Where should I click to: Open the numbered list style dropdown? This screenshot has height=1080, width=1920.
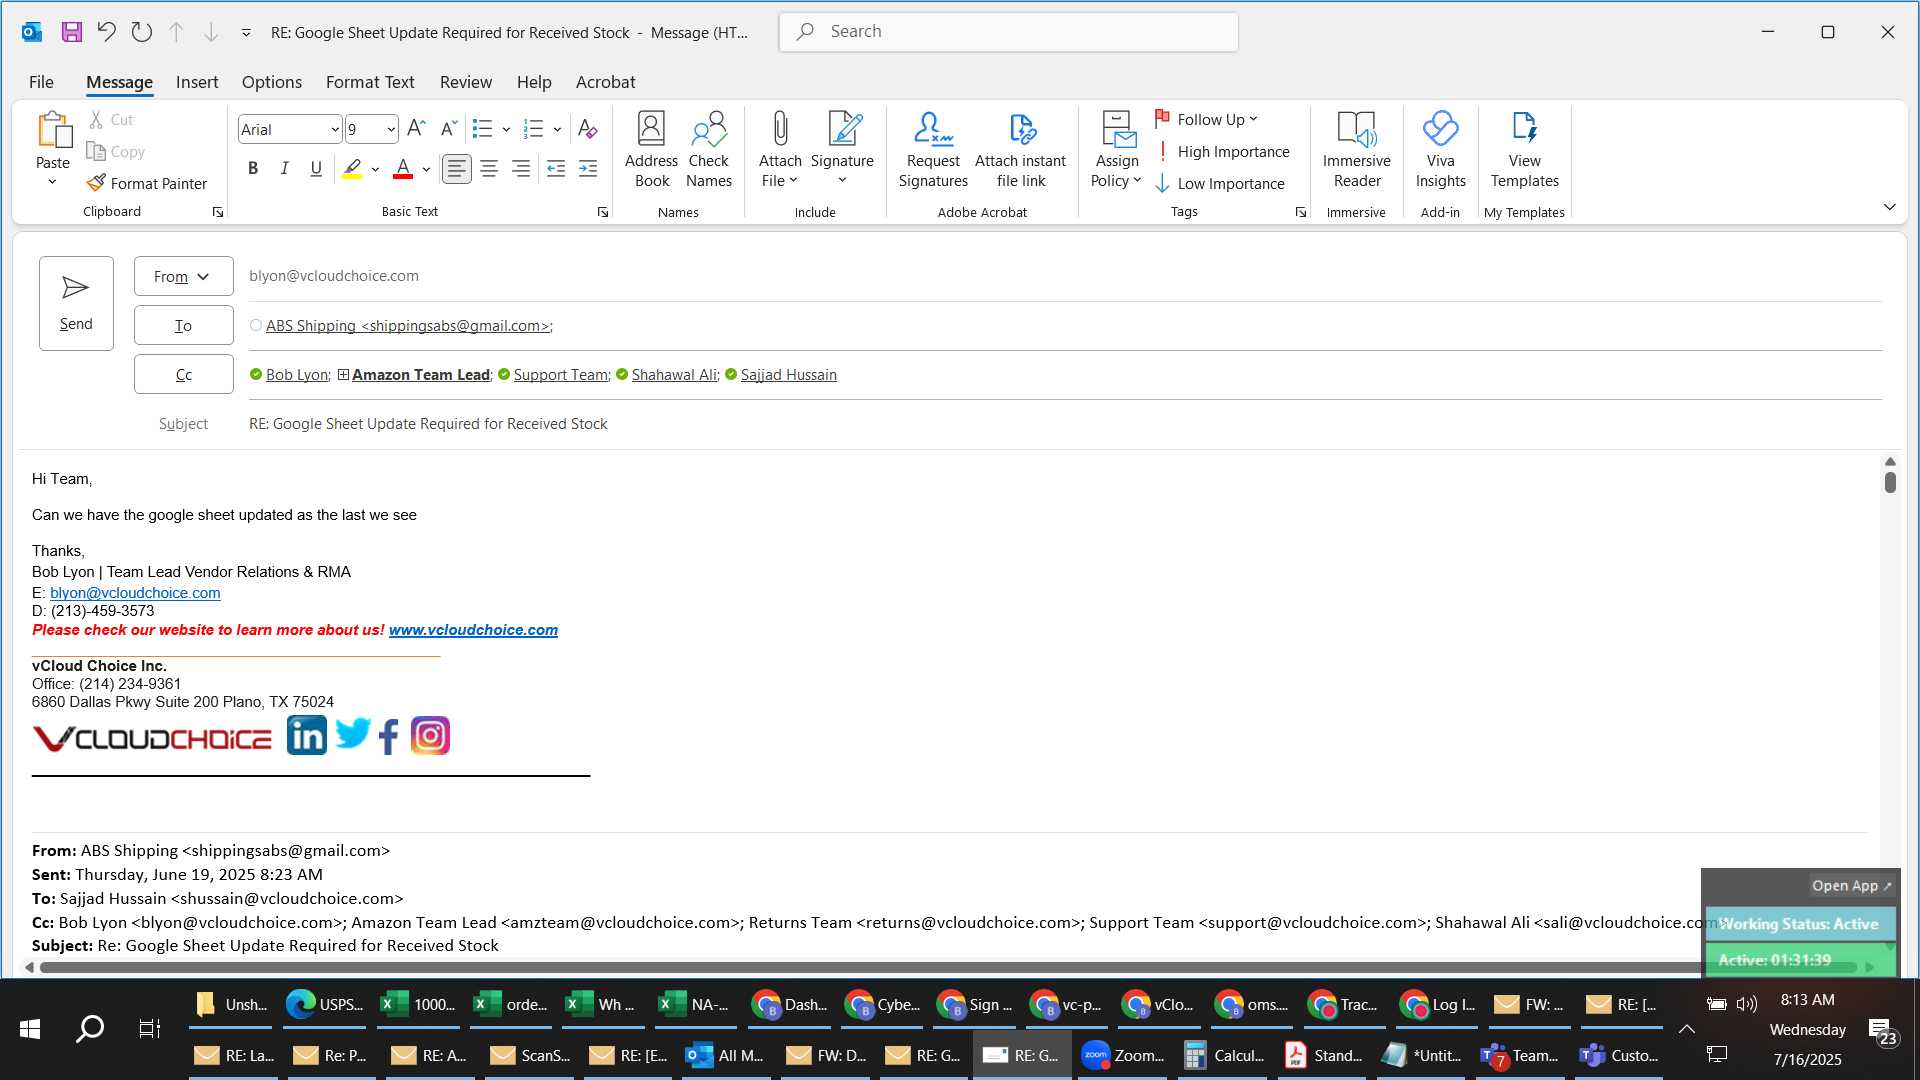[557, 129]
